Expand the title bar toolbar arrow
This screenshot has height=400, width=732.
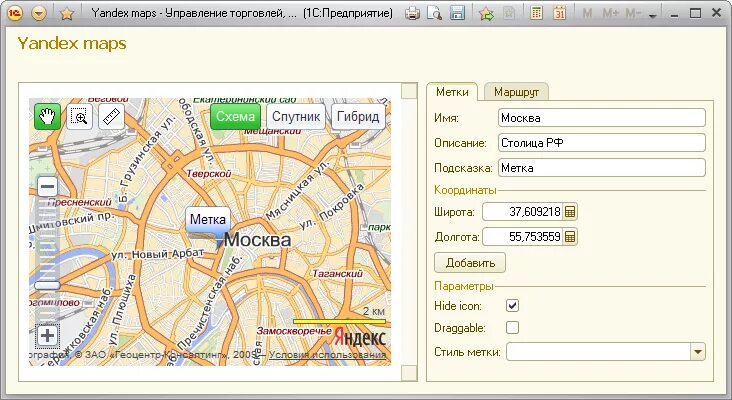tap(653, 15)
